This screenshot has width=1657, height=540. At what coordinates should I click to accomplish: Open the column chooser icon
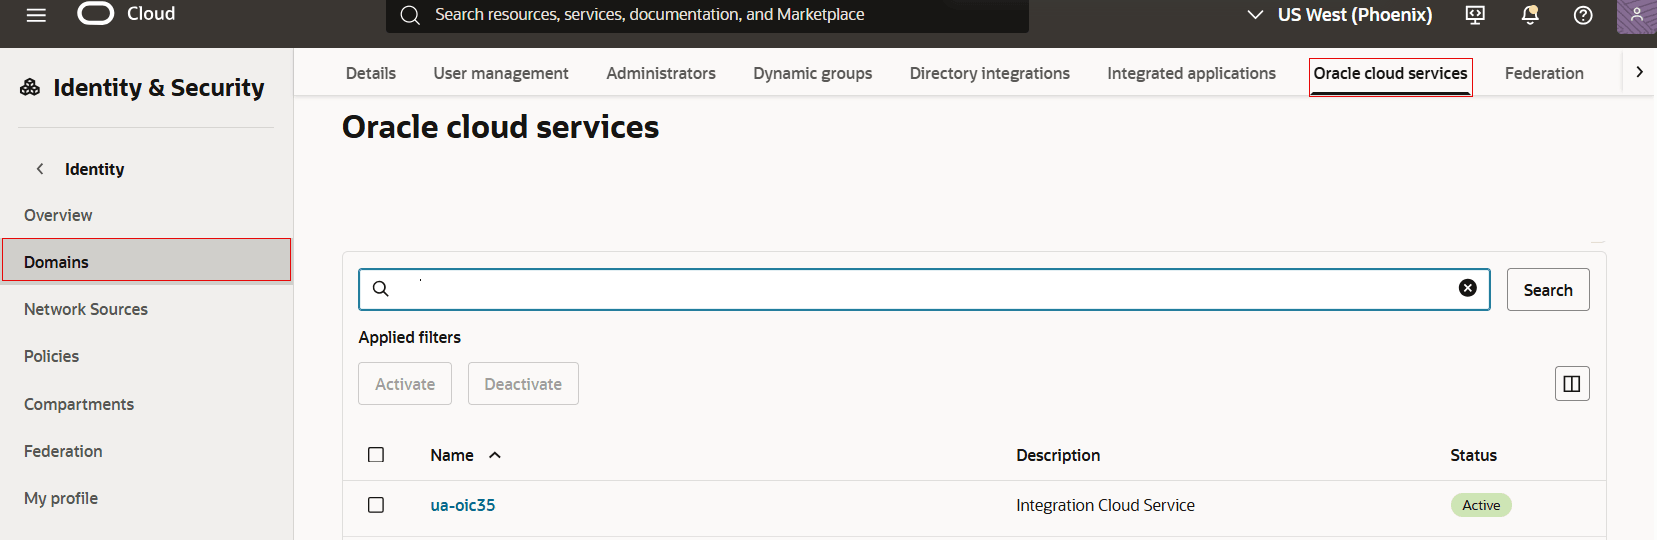tap(1572, 384)
